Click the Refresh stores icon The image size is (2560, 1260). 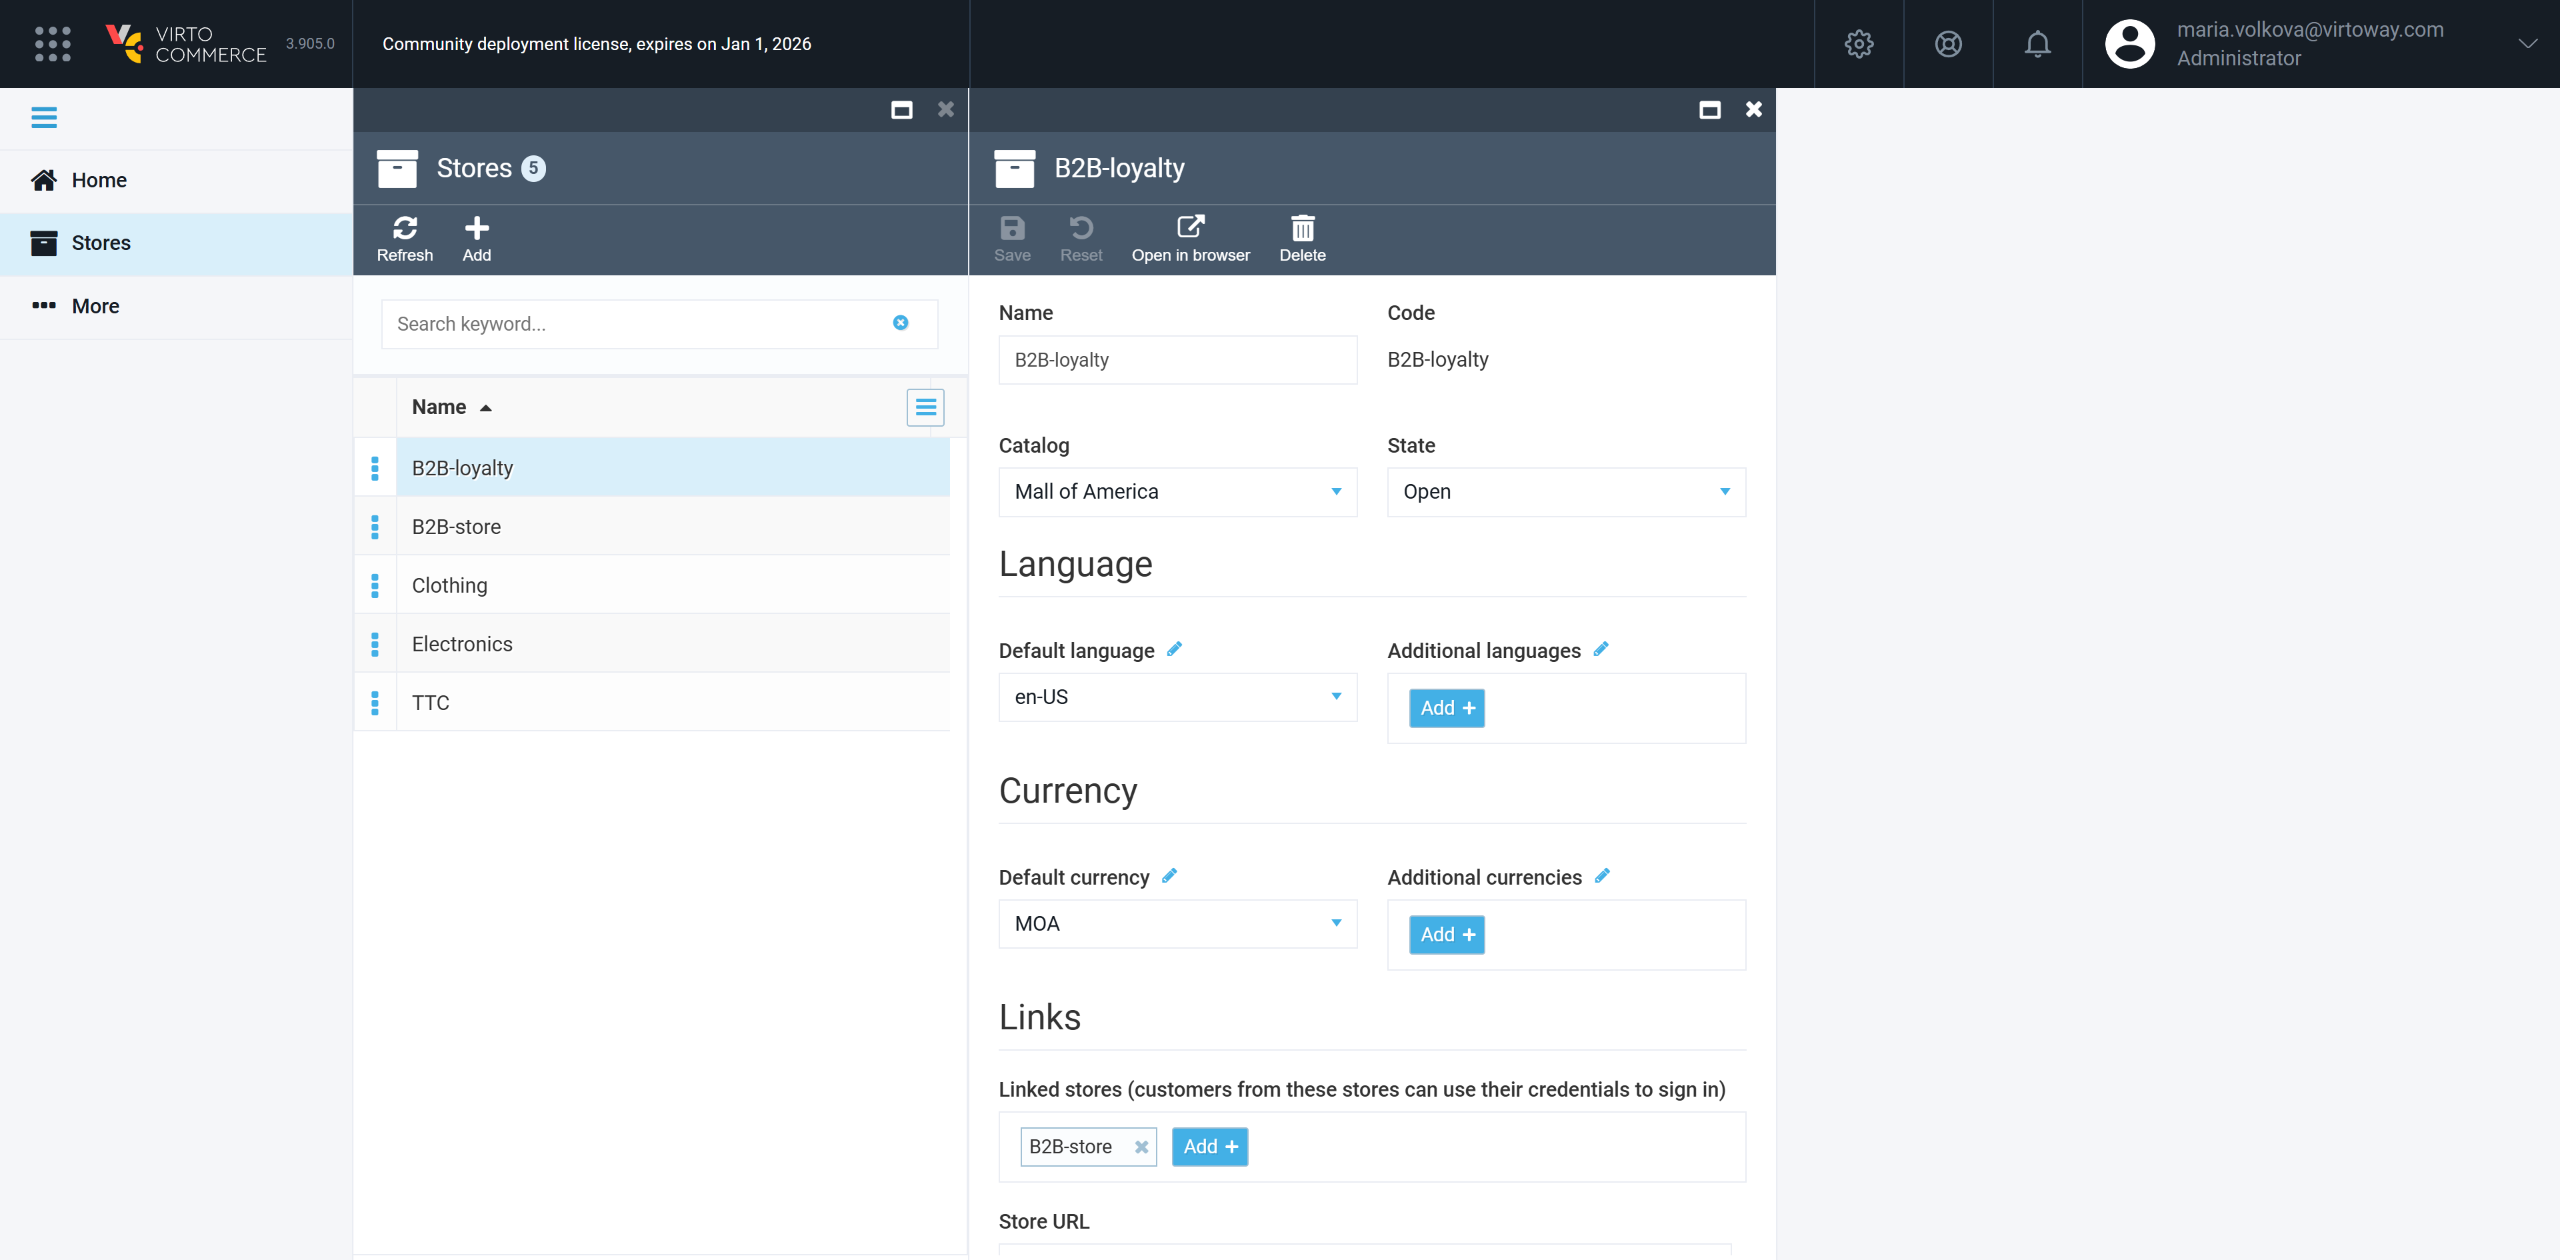404,229
